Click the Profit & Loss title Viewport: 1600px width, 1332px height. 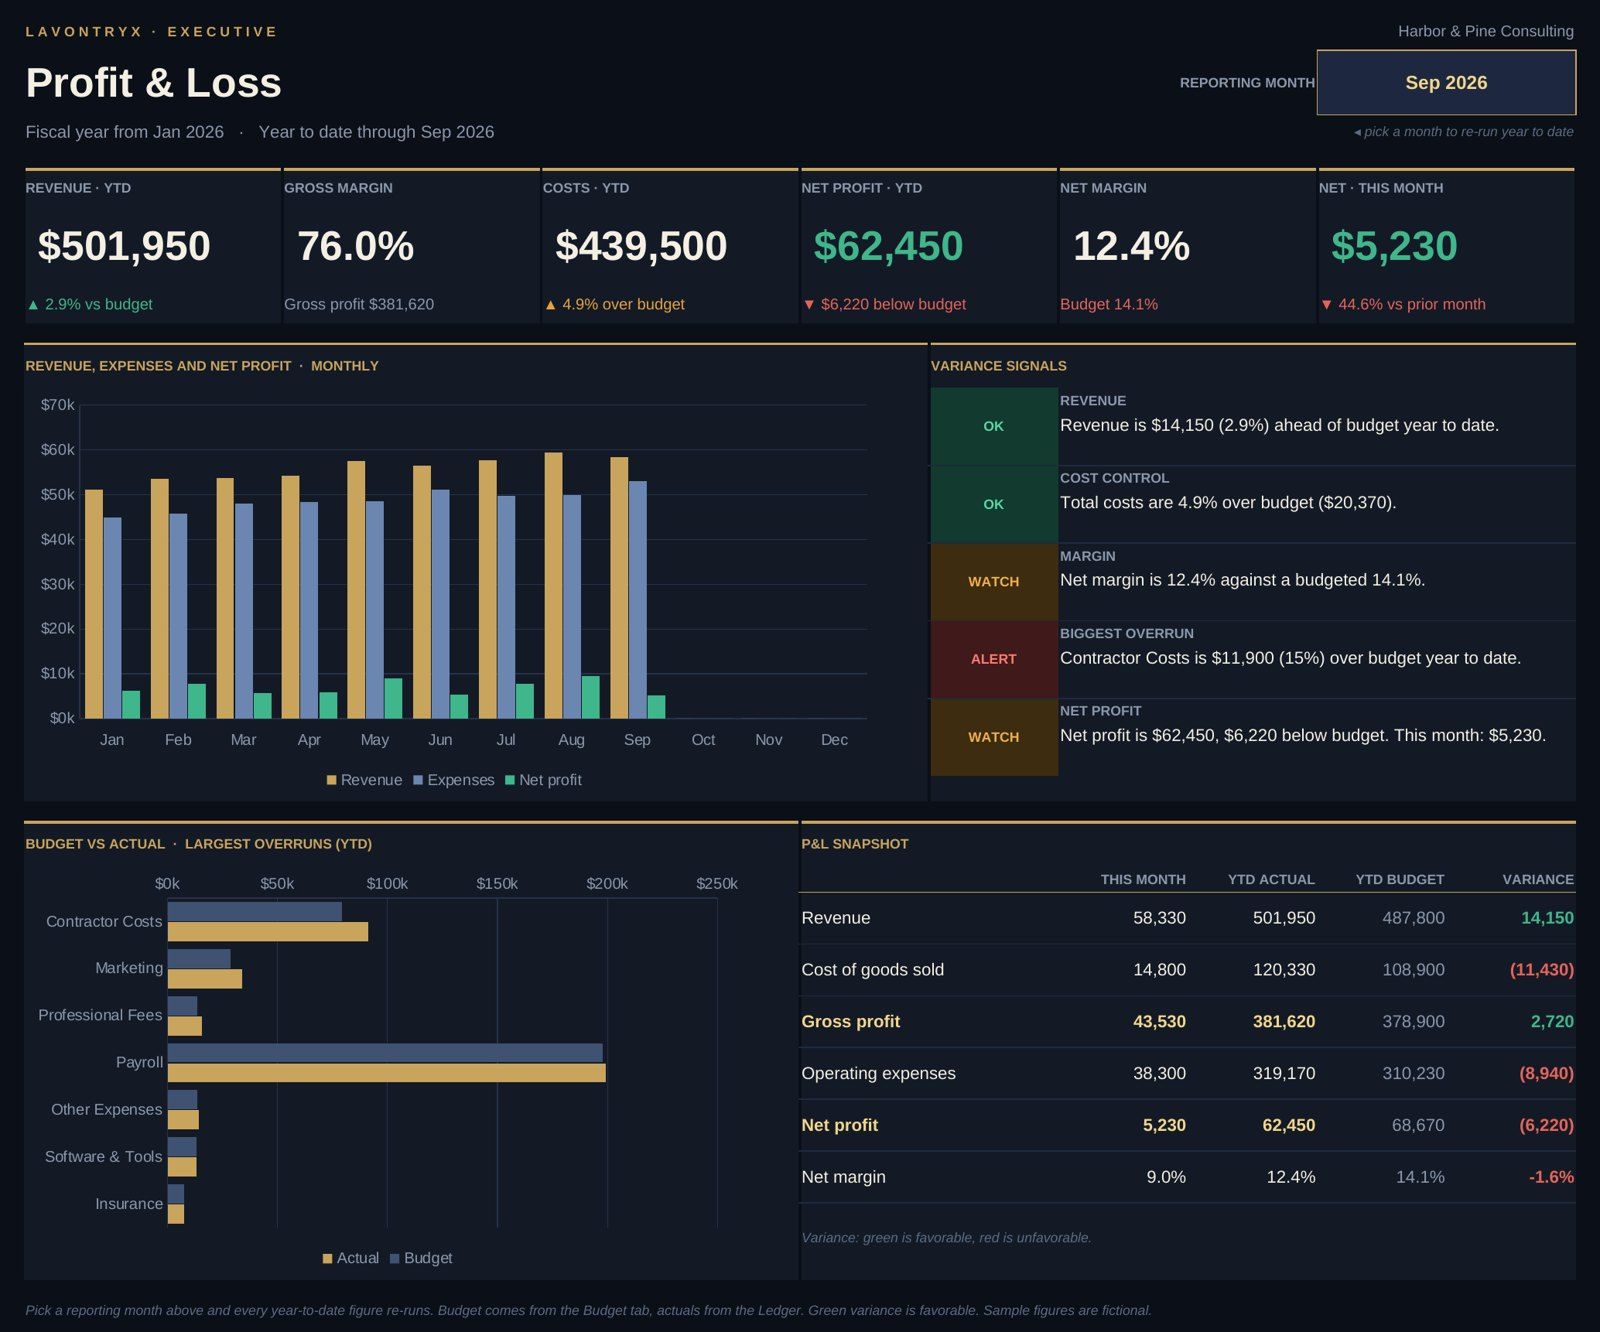coord(154,82)
